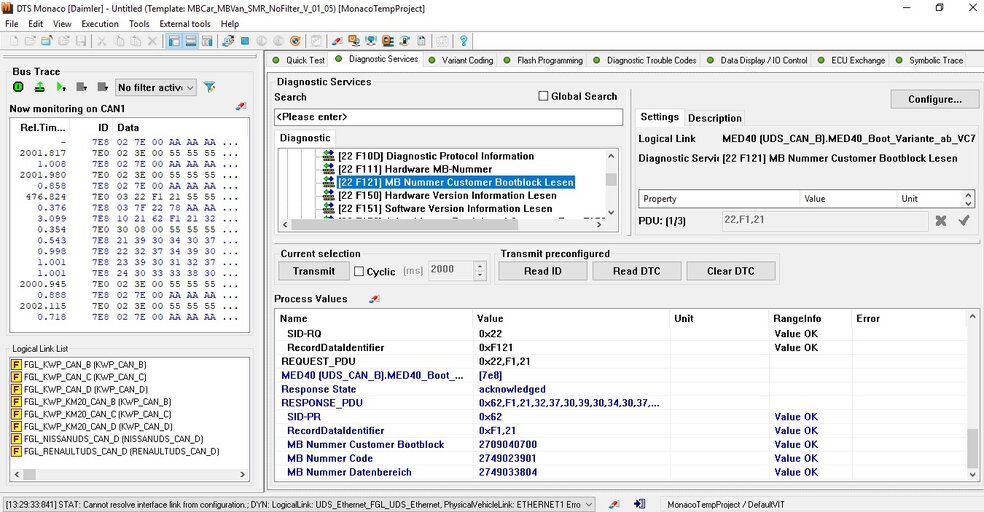Select [22 F10D] Diagnostic Protocol Information
This screenshot has height=512, width=984.
pyautogui.click(x=436, y=156)
